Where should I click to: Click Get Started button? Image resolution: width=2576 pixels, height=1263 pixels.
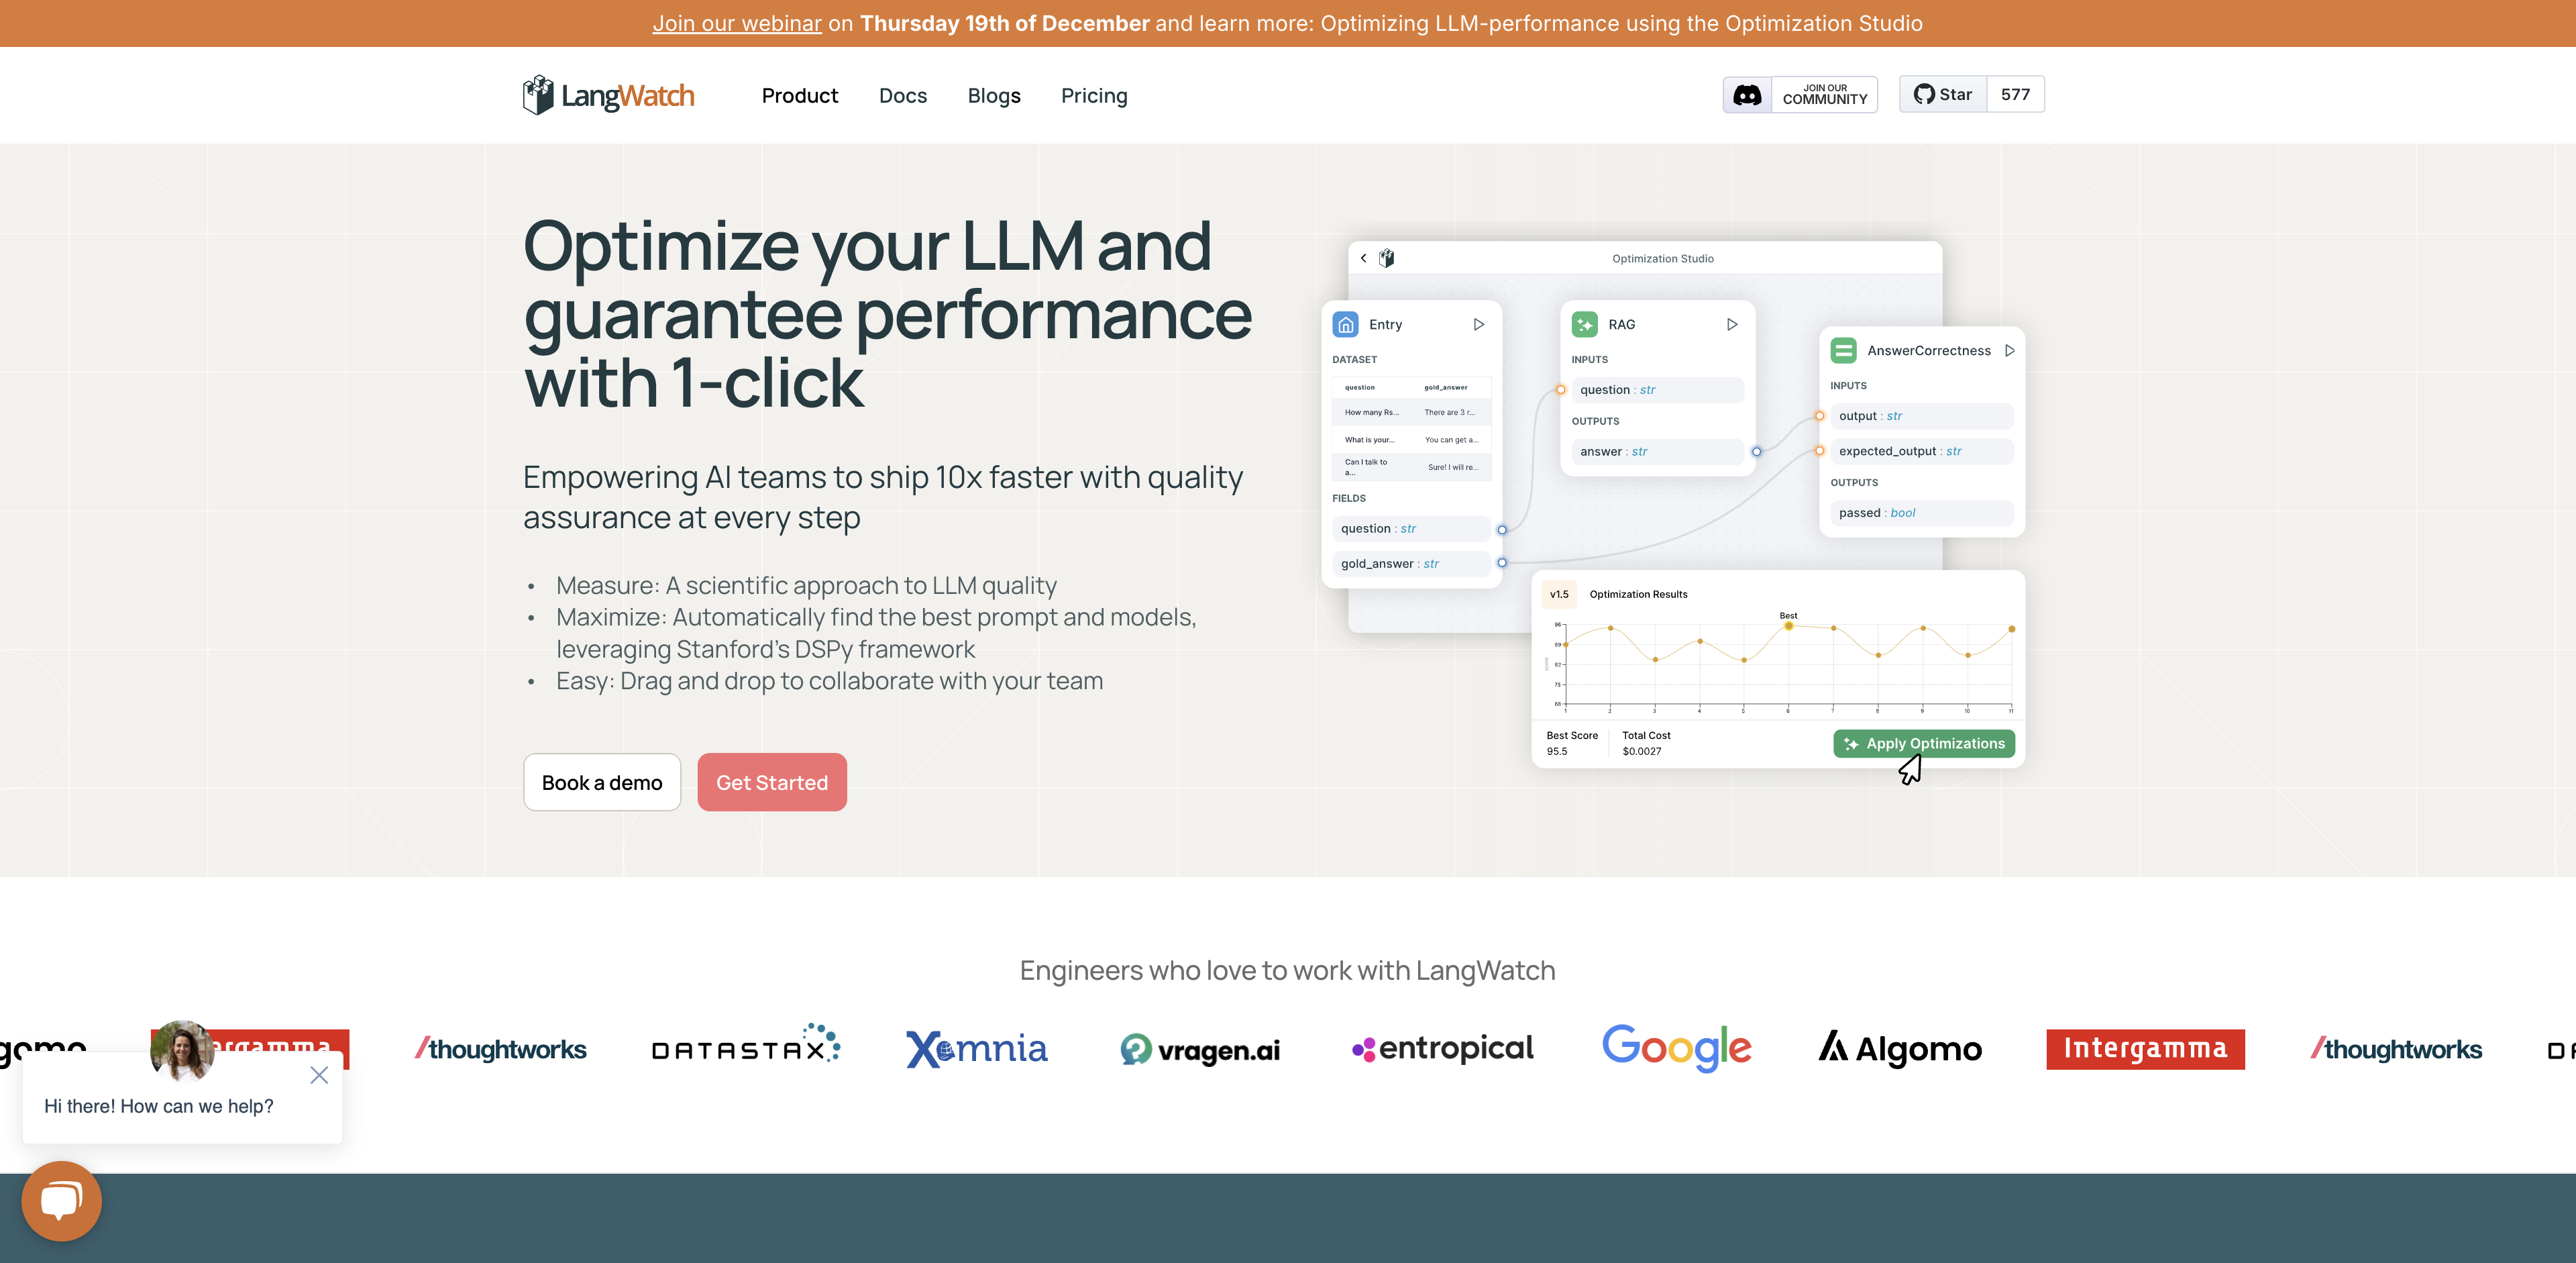tap(771, 781)
